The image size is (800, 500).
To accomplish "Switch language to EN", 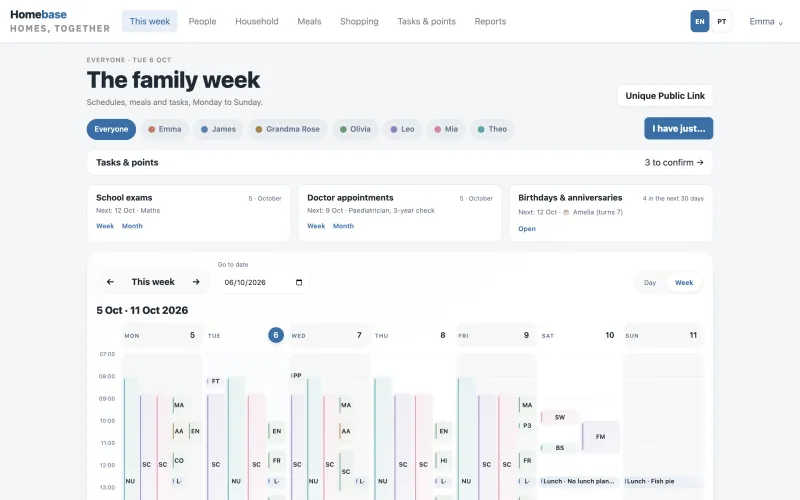I will pyautogui.click(x=699, y=21).
